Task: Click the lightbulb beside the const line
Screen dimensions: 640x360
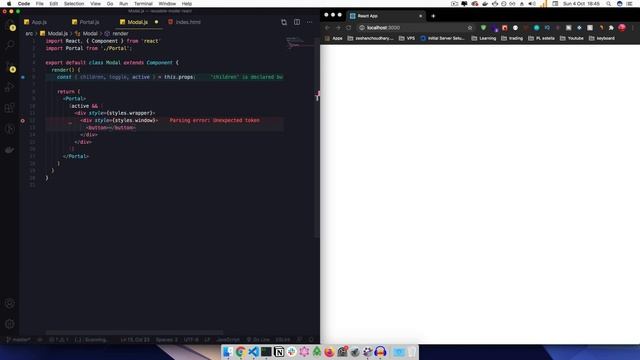Action: pyautogui.click(x=22, y=77)
